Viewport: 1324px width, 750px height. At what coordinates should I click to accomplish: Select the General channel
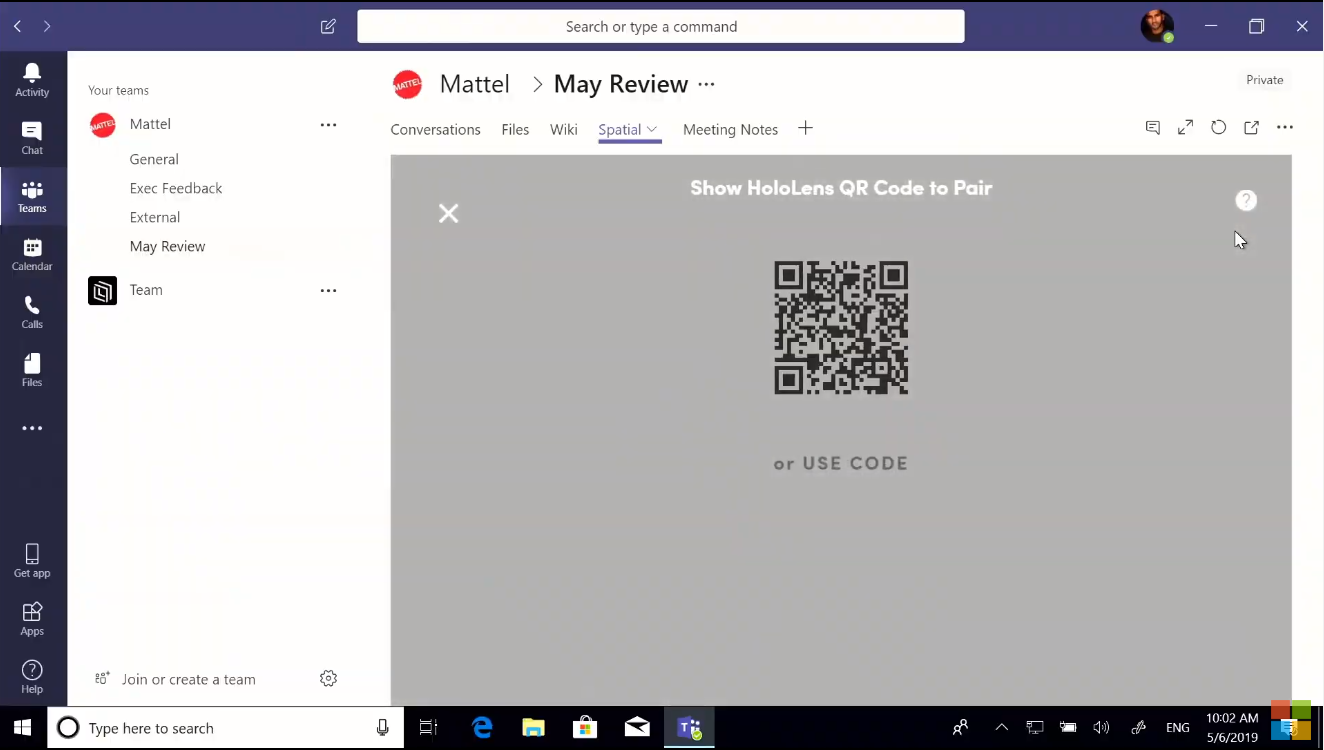154,159
